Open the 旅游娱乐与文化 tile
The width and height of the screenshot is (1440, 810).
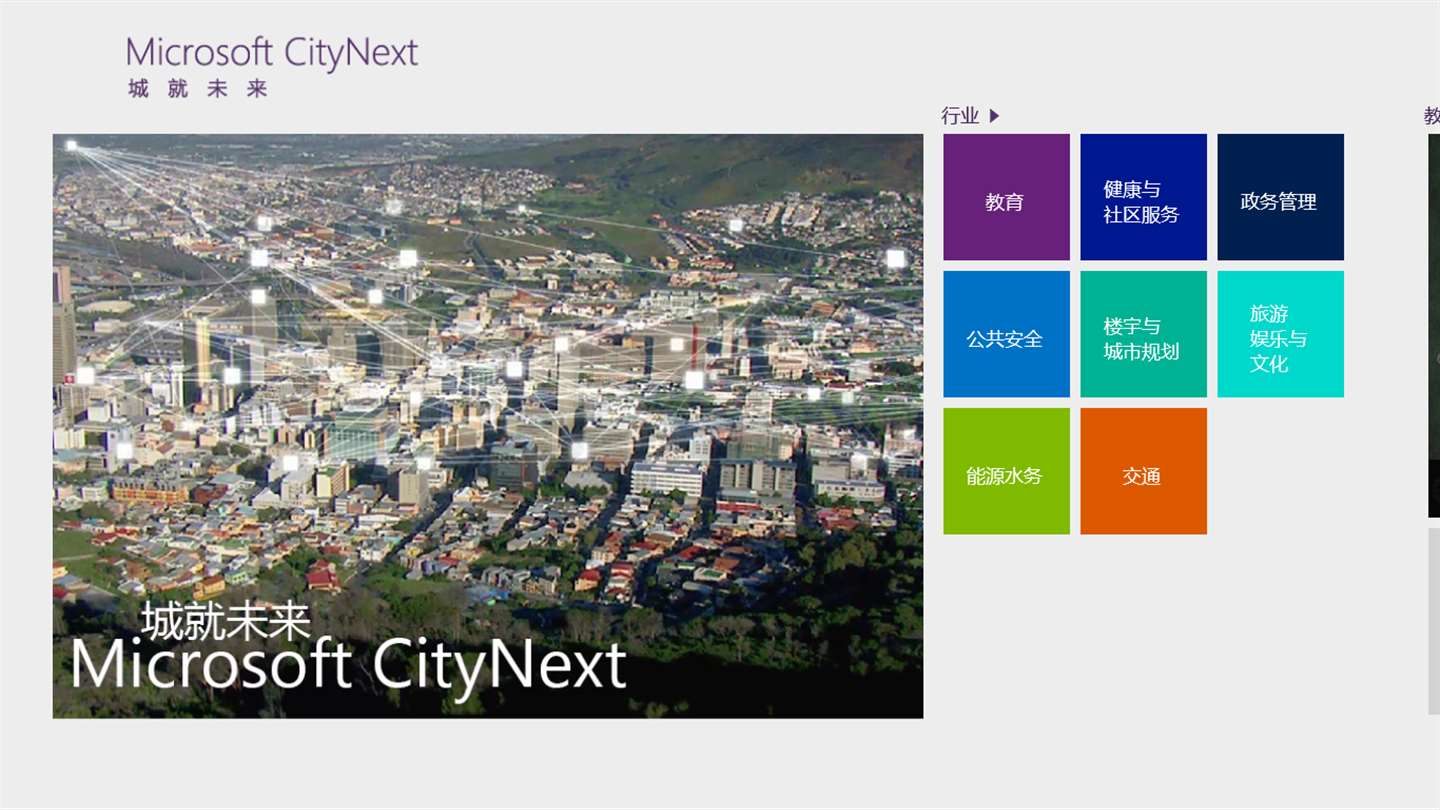(1280, 334)
